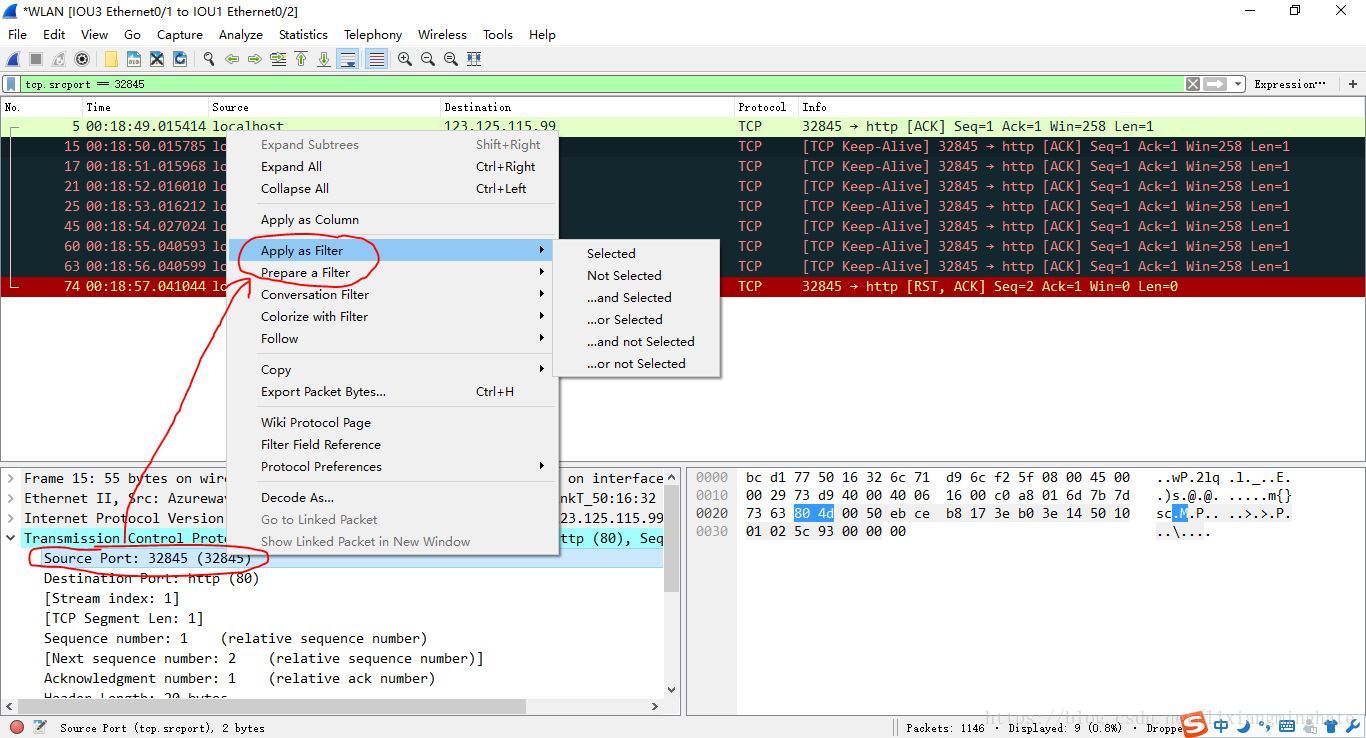Jump to last packet icon

pyautogui.click(x=324, y=59)
